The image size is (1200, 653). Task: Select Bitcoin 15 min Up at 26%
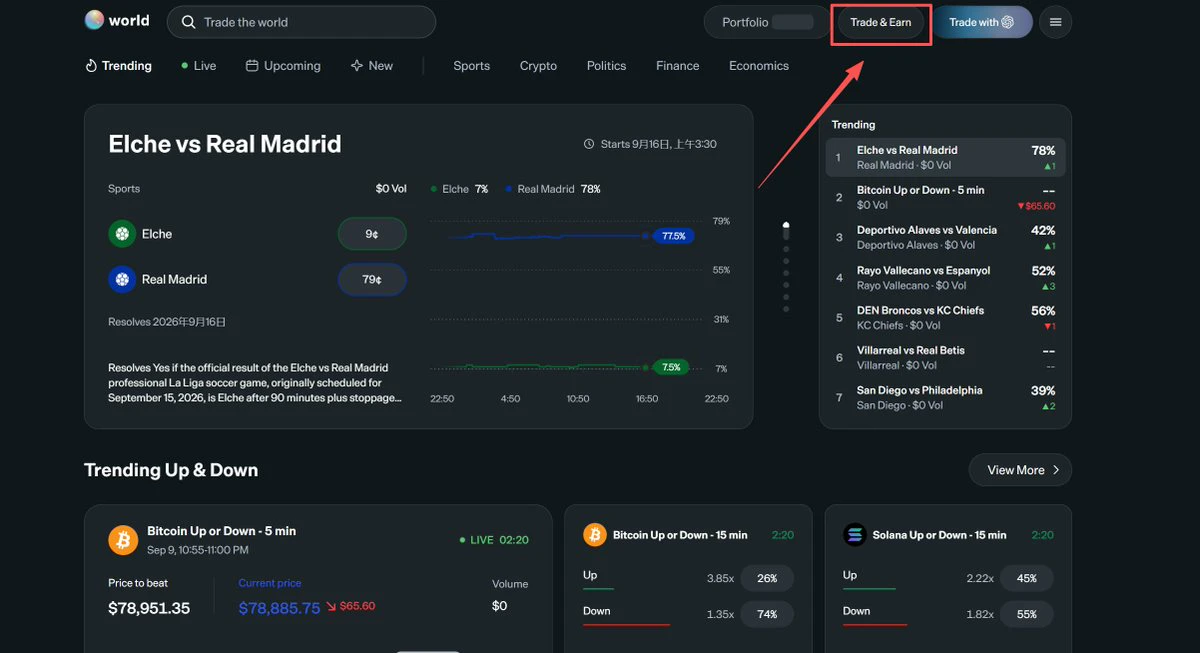pos(767,578)
